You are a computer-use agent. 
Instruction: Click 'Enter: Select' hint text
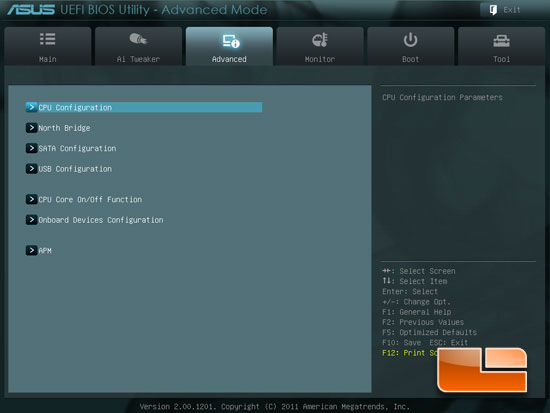click(410, 292)
